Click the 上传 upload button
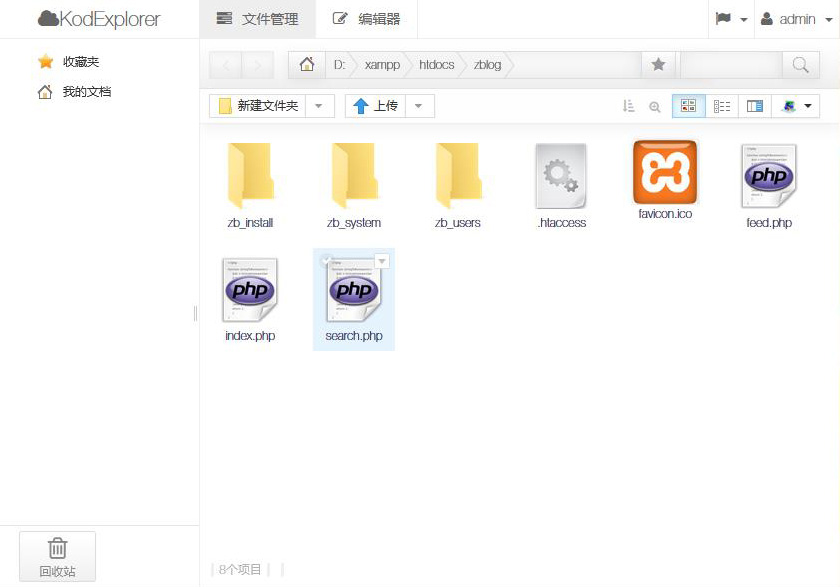This screenshot has width=840, height=587. pyautogui.click(x=375, y=106)
